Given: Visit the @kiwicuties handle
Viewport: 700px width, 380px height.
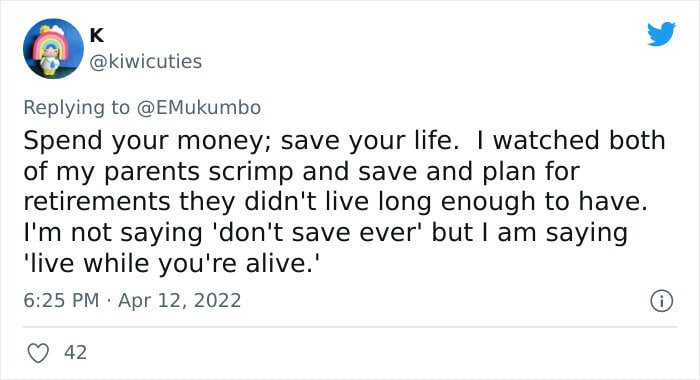Looking at the screenshot, I should [146, 62].
